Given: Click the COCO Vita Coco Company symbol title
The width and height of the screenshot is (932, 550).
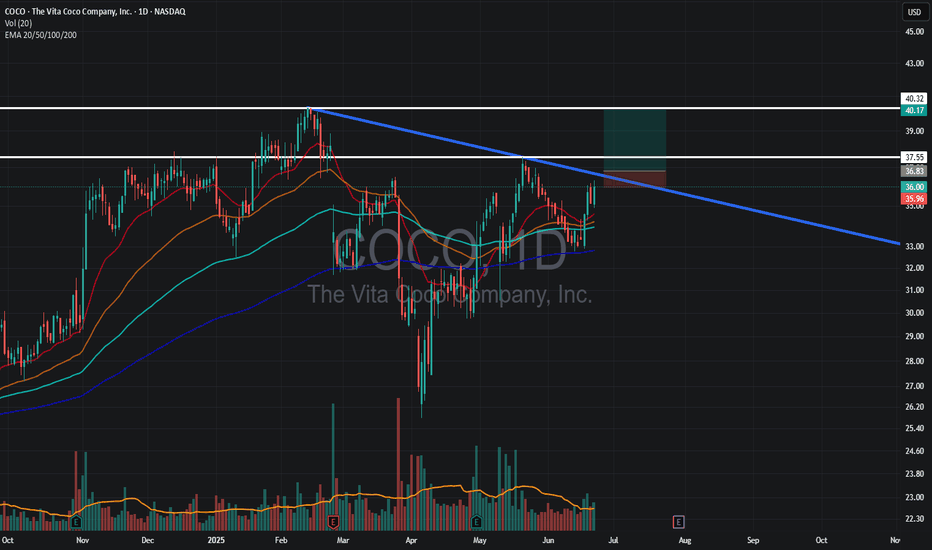Looking at the screenshot, I should coord(95,11).
